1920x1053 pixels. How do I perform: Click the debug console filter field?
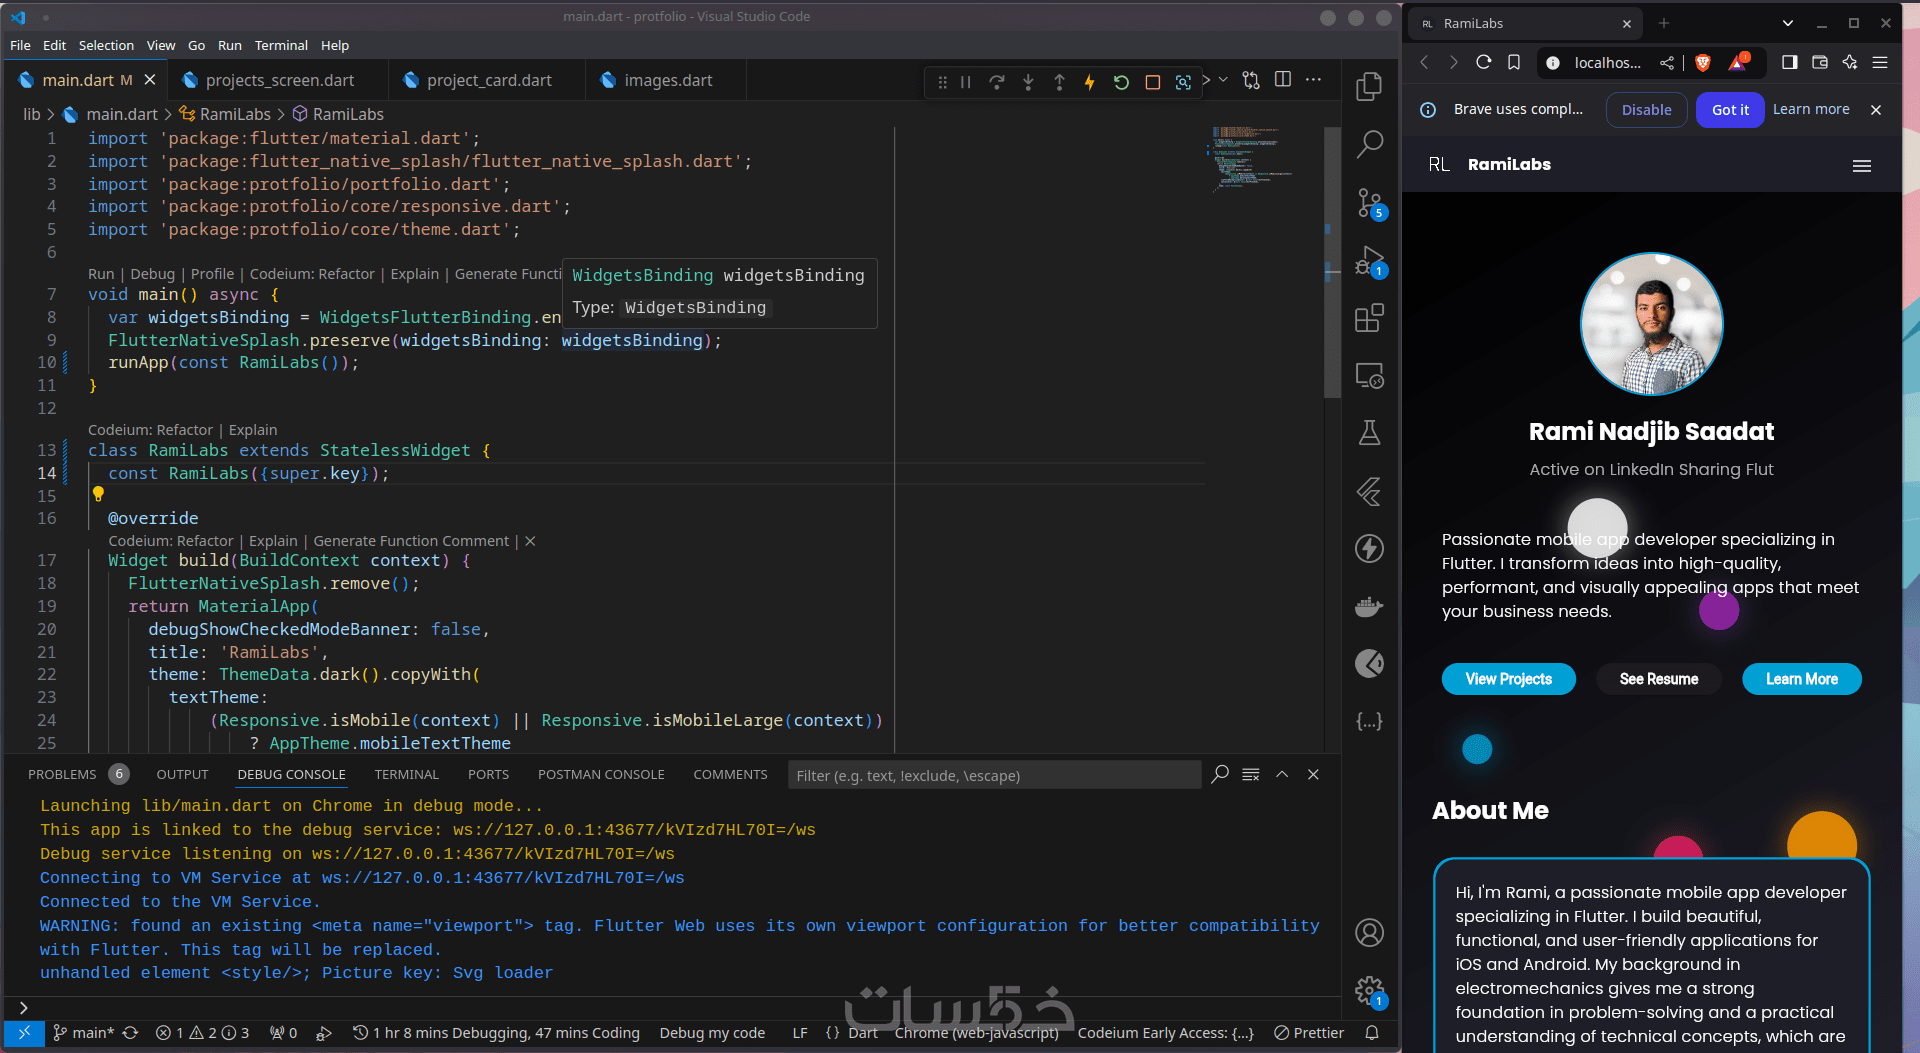click(x=994, y=775)
